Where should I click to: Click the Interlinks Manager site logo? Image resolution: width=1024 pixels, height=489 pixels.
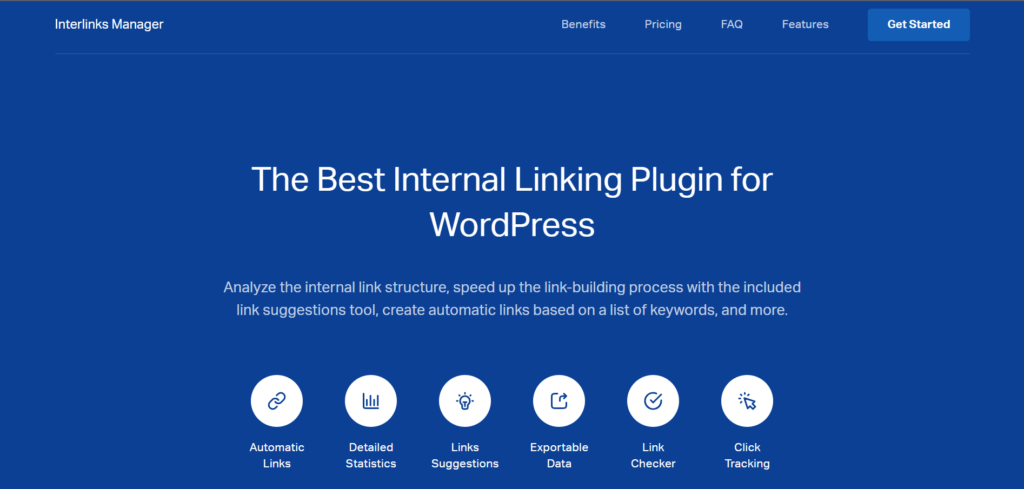click(x=109, y=25)
